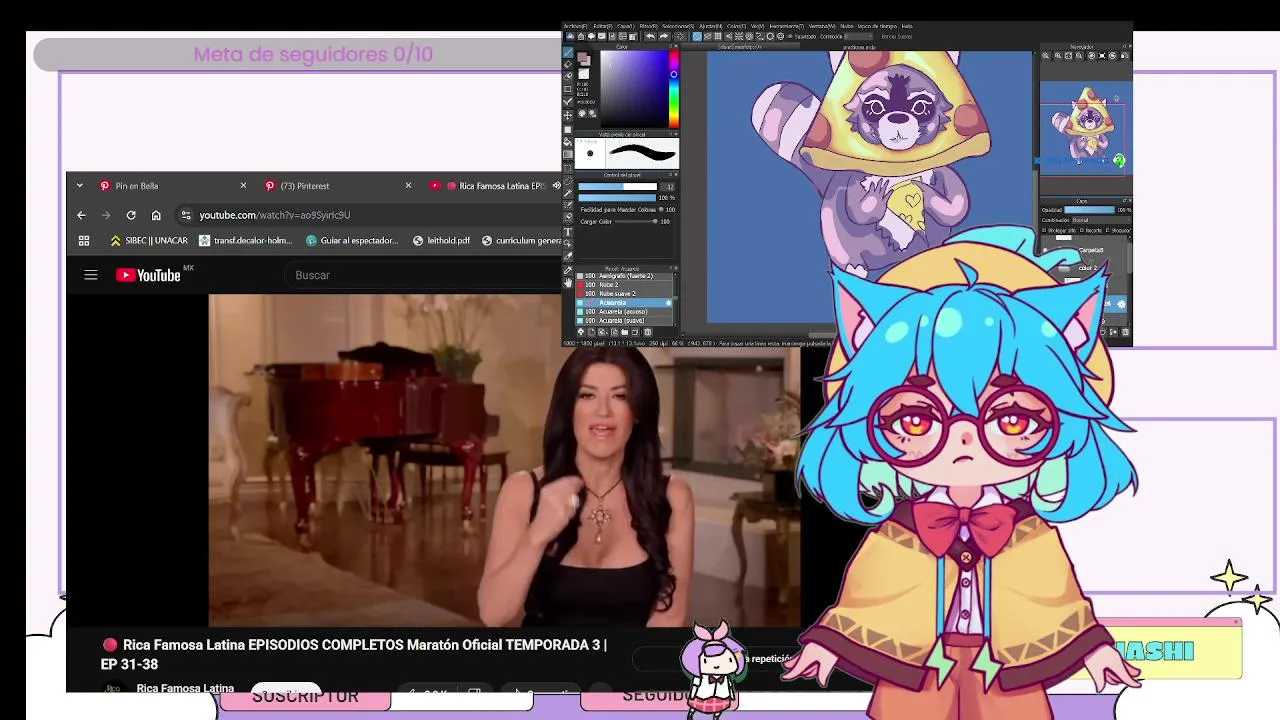Open the Capa menu

pyautogui.click(x=625, y=26)
